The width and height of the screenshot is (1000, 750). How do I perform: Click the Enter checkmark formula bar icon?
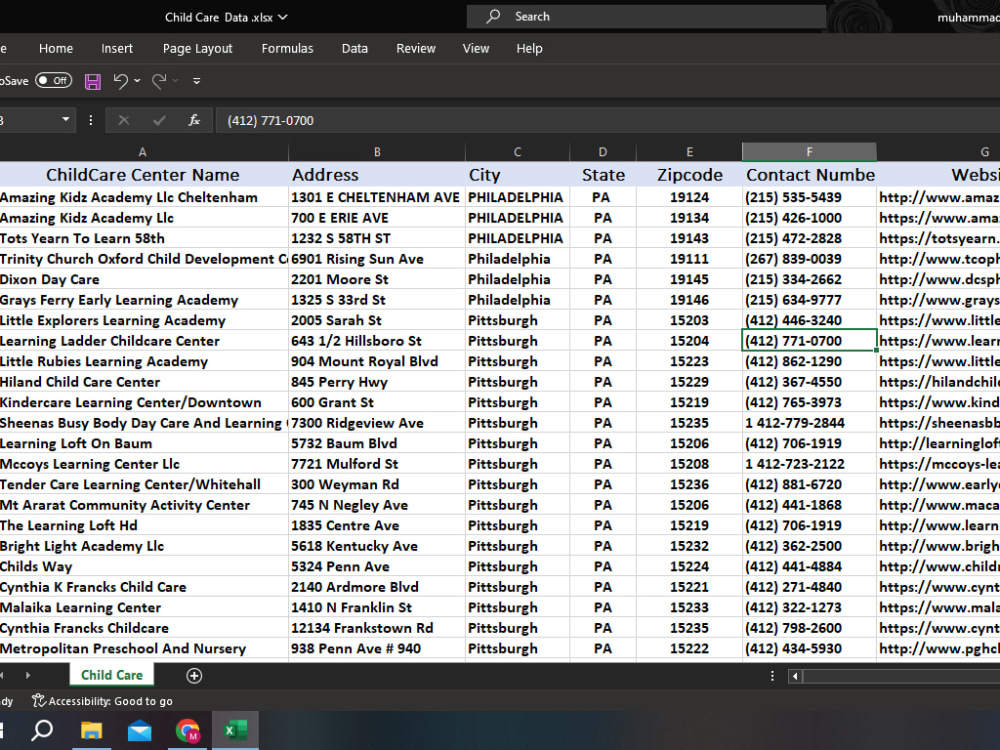(159, 121)
